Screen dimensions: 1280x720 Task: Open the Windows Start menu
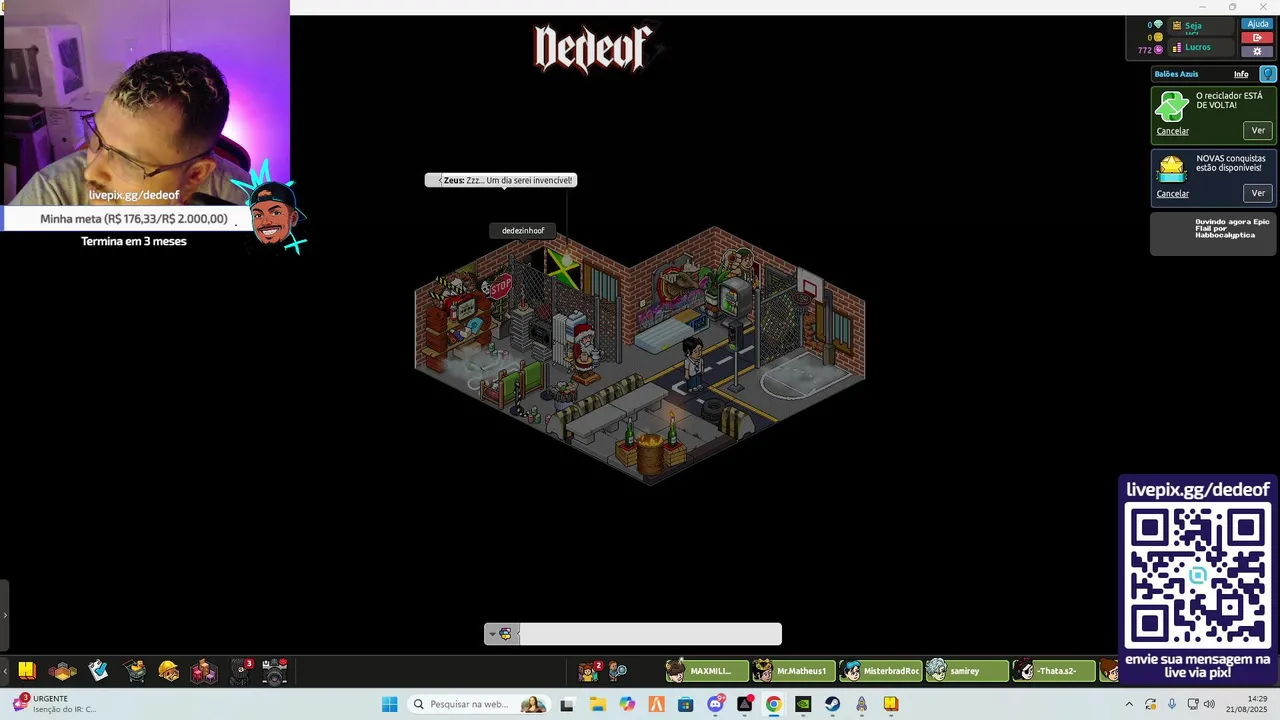point(390,704)
